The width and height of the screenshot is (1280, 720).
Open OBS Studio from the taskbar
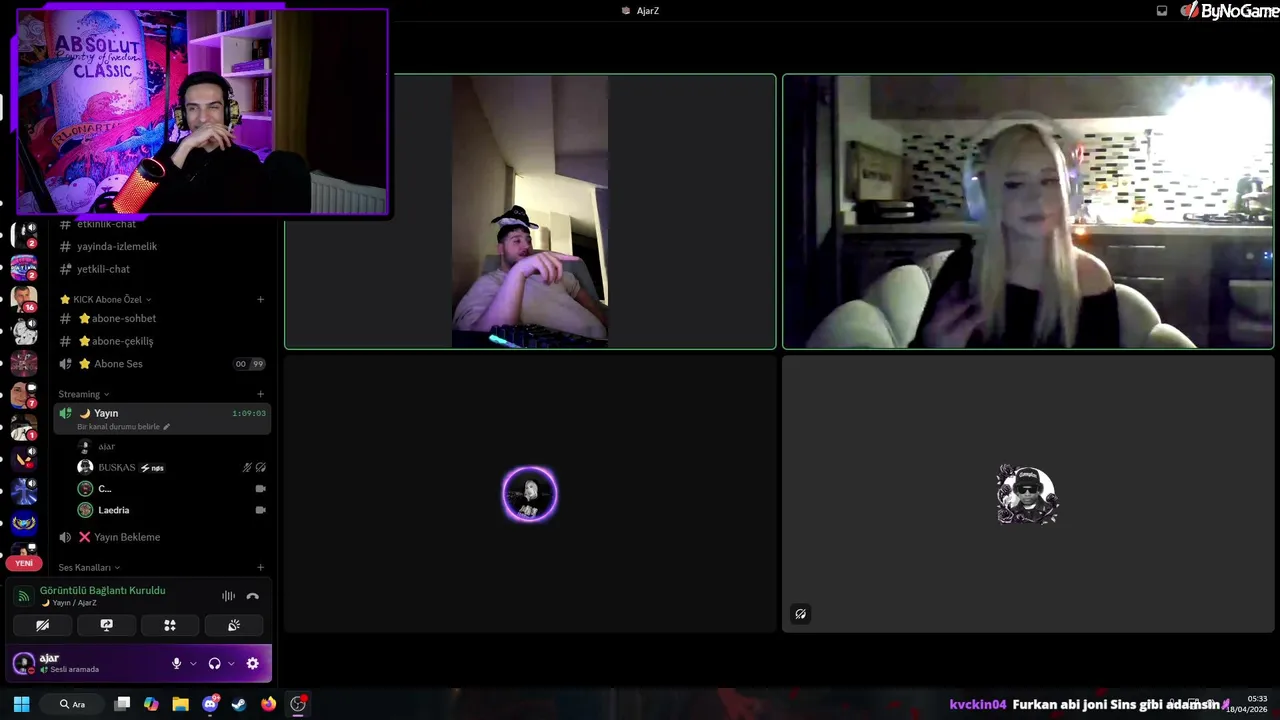[x=298, y=704]
